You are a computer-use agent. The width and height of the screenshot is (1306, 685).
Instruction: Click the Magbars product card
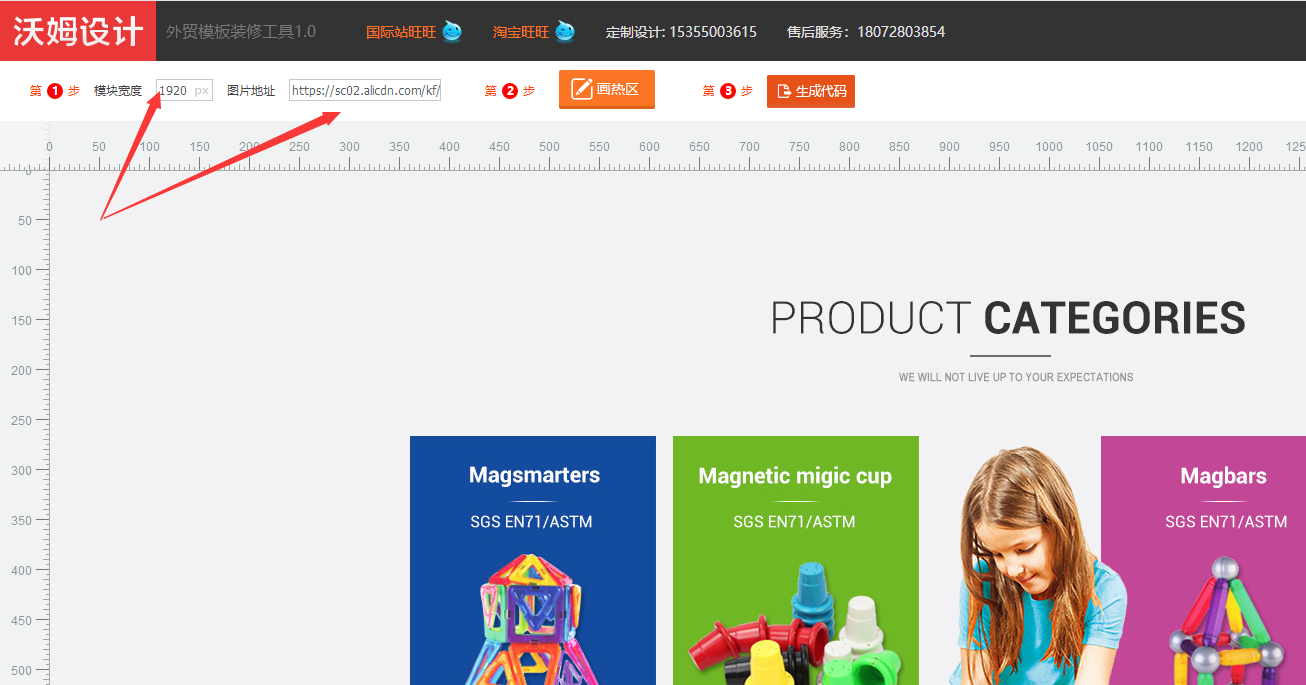click(1203, 560)
